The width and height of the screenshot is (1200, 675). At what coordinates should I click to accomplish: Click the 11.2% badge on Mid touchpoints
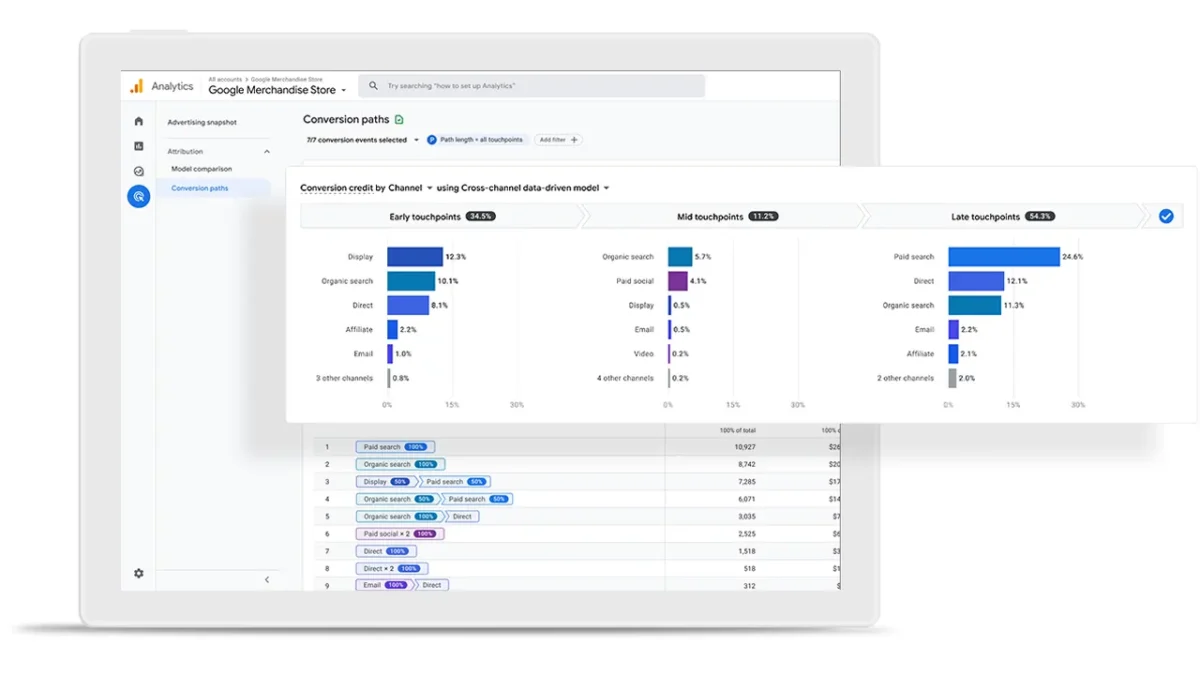[763, 216]
